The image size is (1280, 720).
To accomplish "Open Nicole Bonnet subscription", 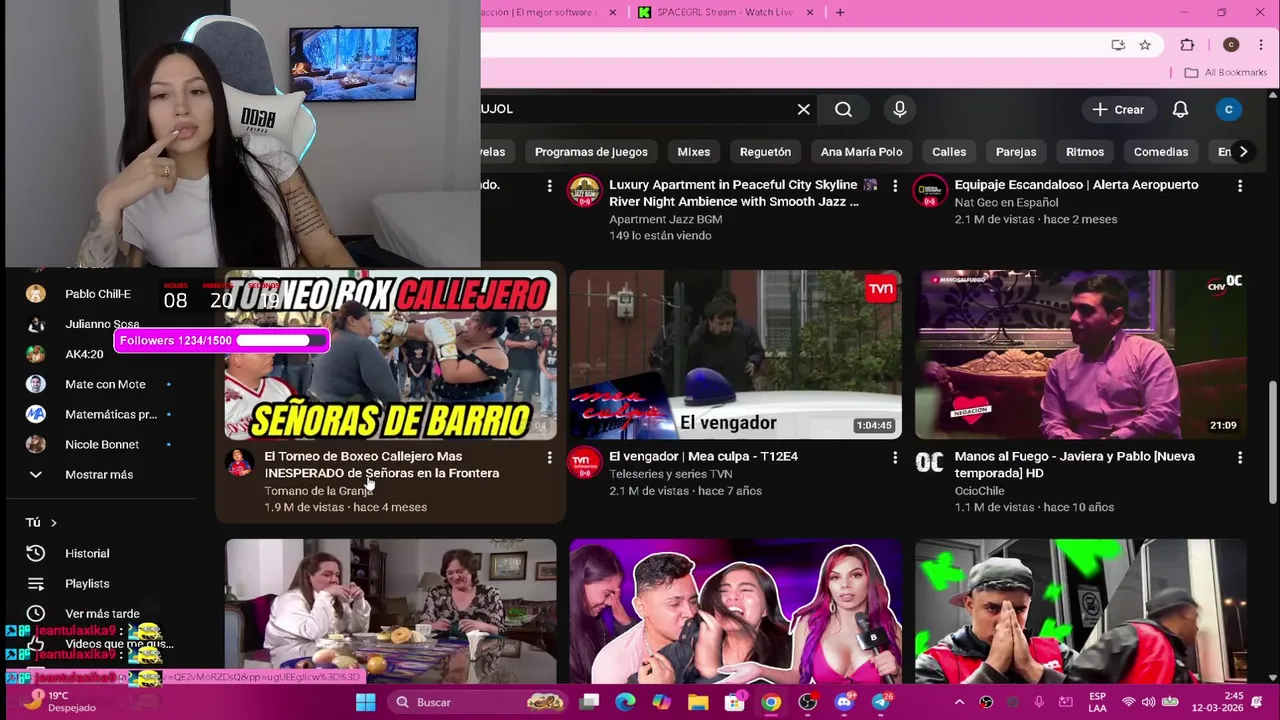I will [x=100, y=444].
